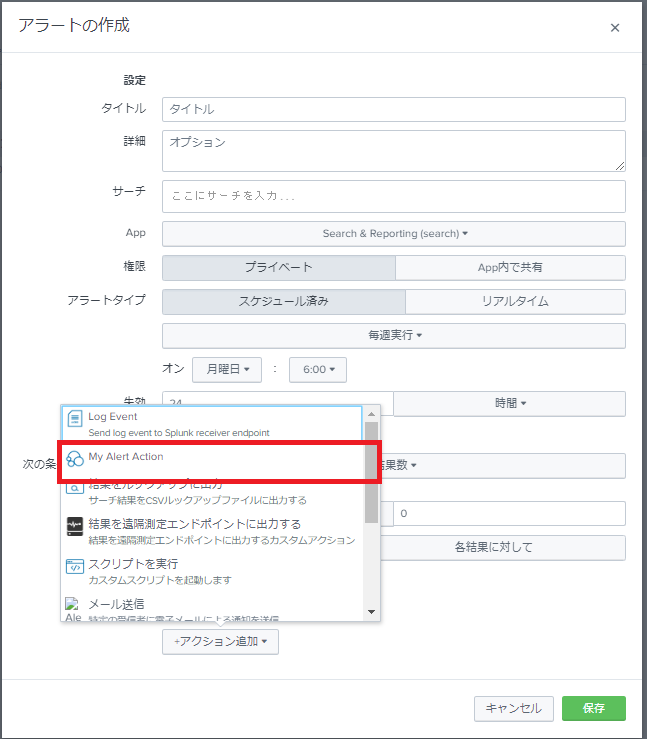Image resolution: width=647 pixels, height=739 pixels.
Task: Click the lookup output search icon
Action: pos(75,488)
